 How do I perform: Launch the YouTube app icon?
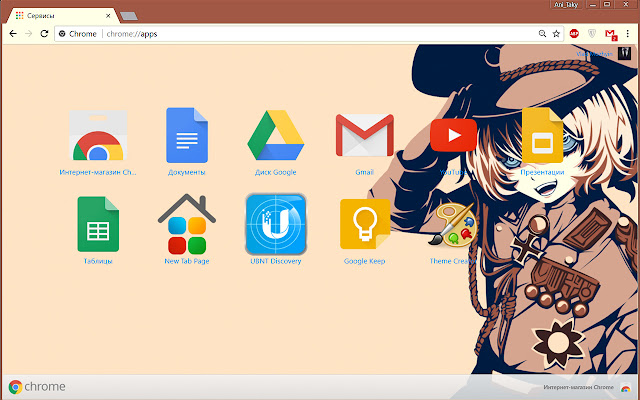coord(453,135)
